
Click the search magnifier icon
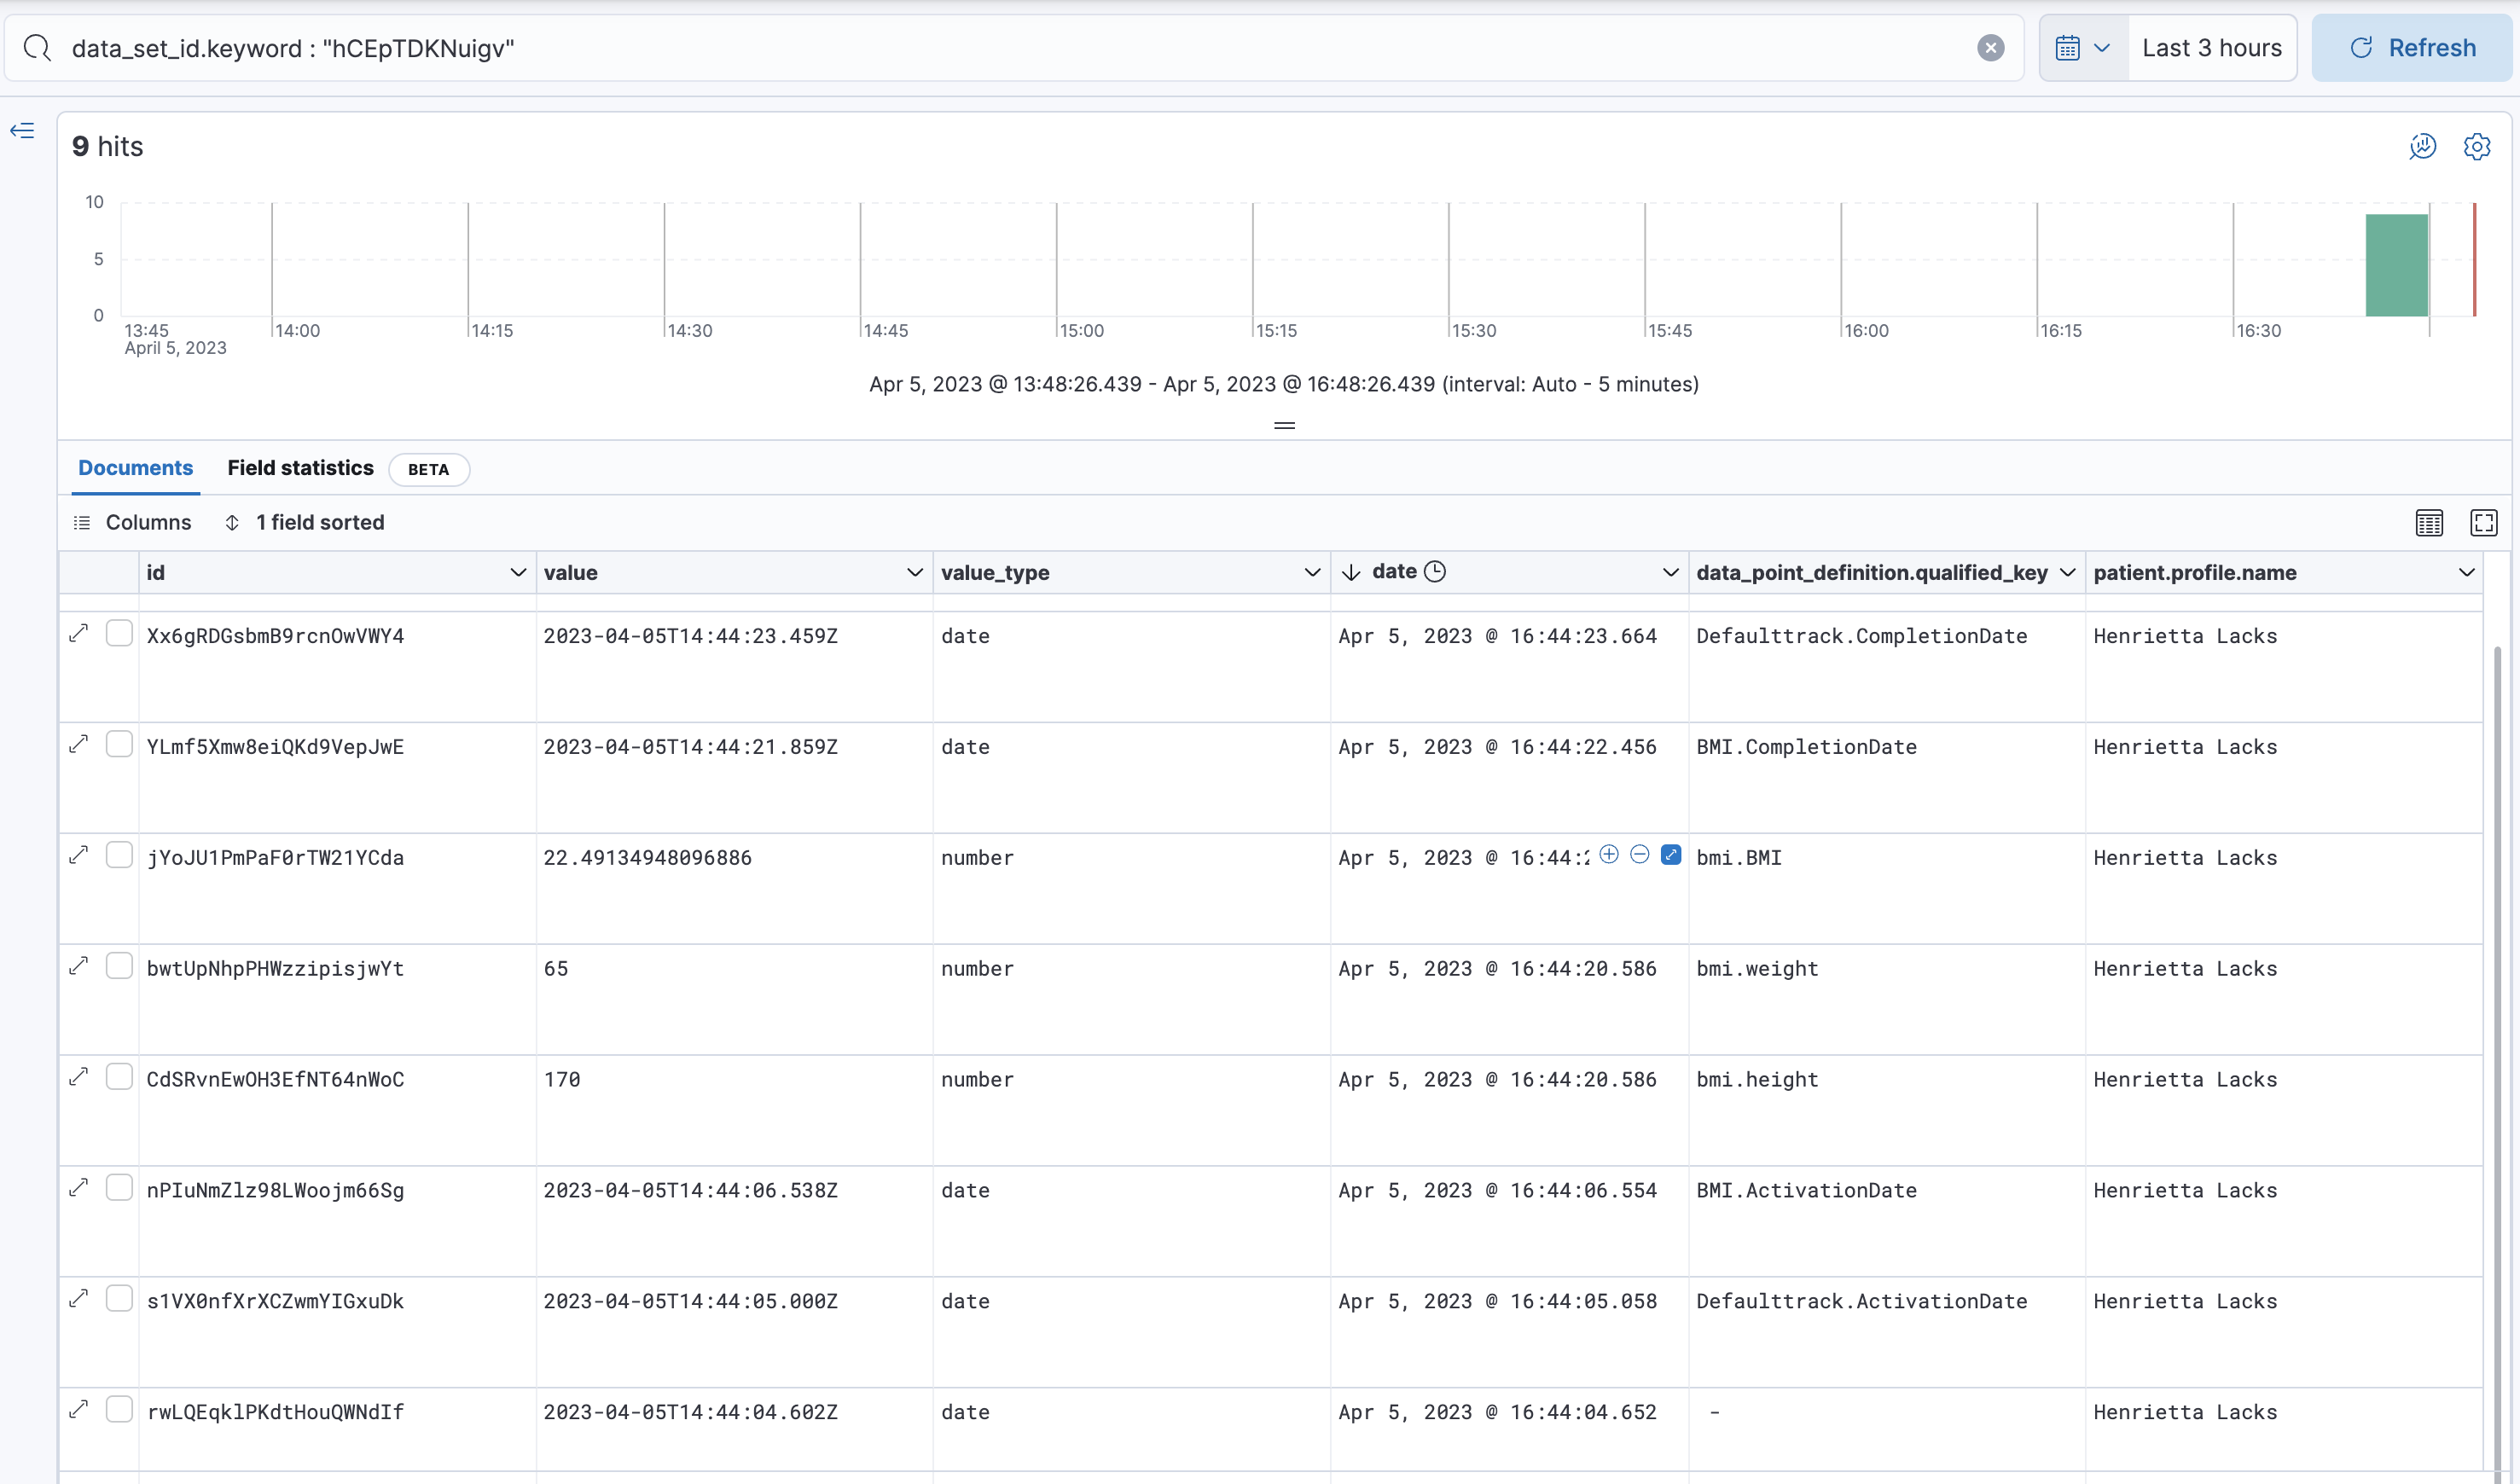(37, 48)
